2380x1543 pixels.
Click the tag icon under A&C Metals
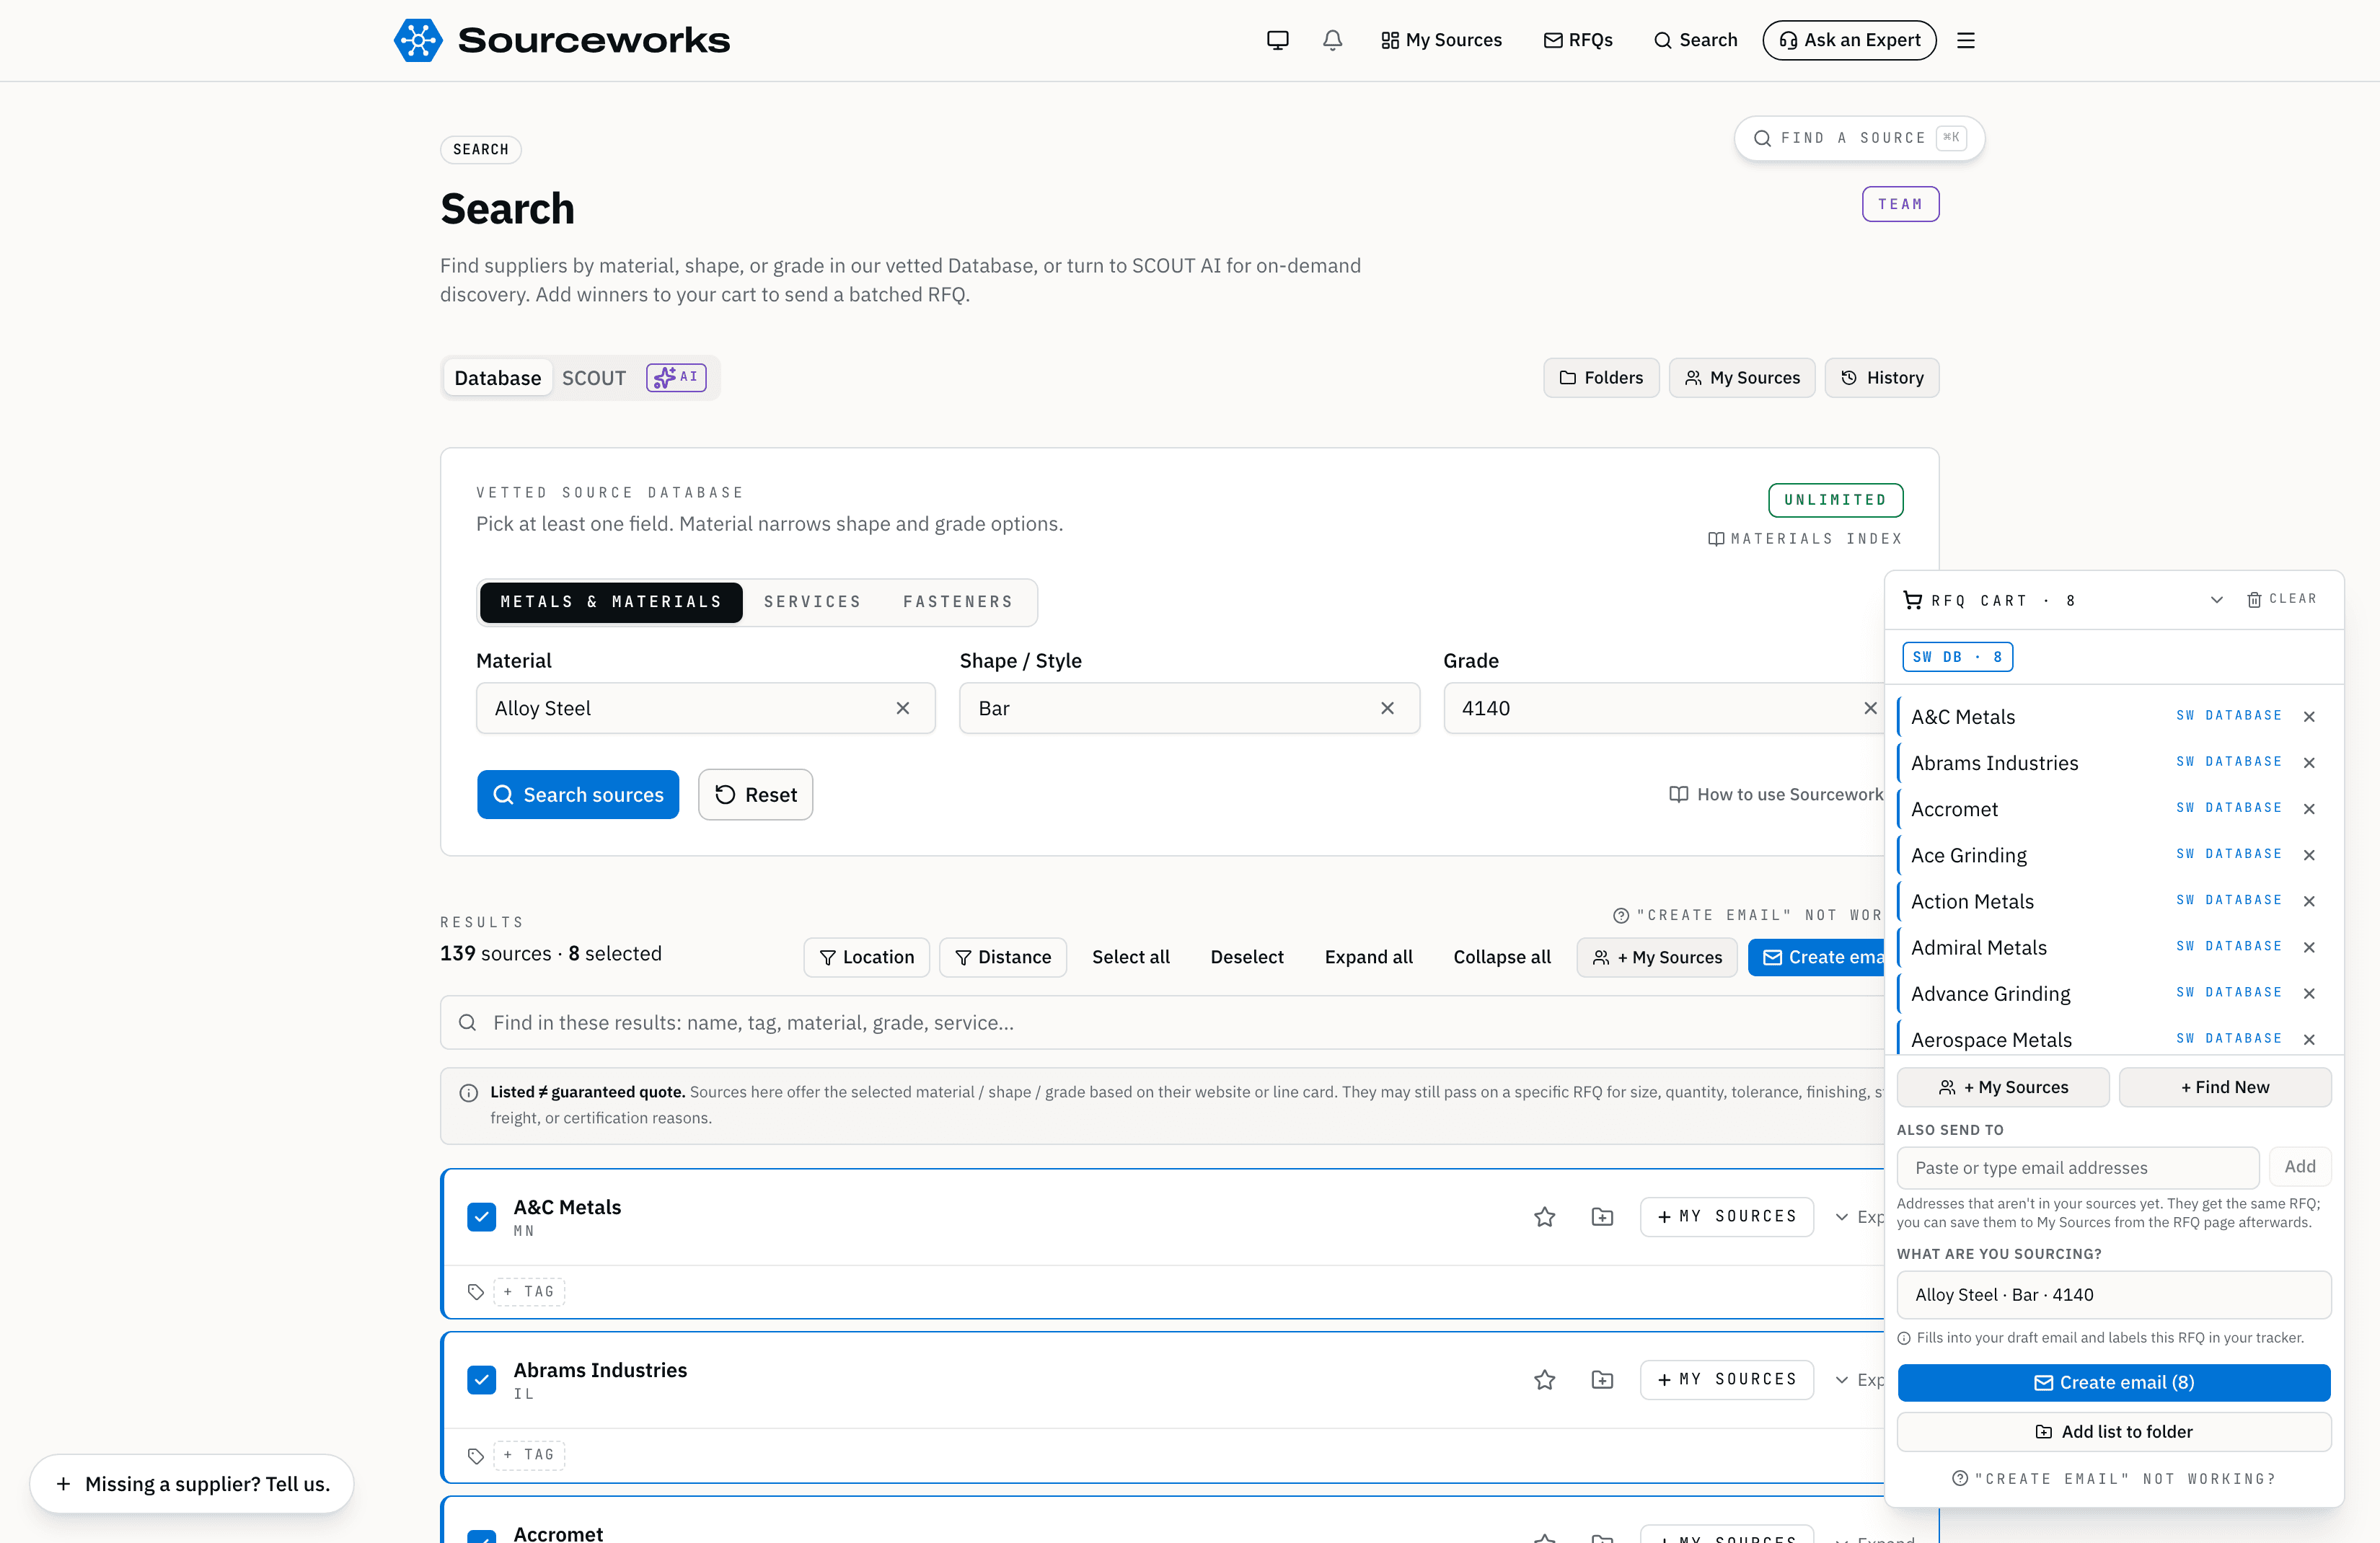pyautogui.click(x=475, y=1291)
